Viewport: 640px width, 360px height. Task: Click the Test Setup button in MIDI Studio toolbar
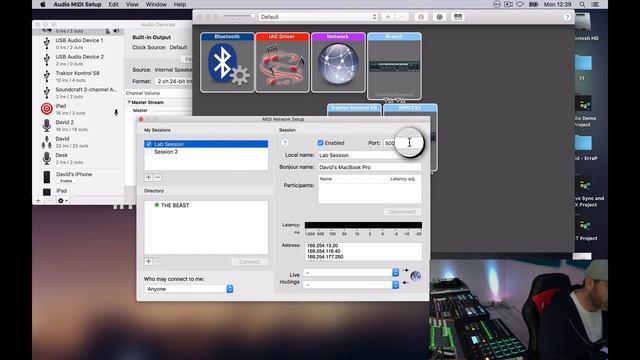pyautogui.click(x=439, y=17)
